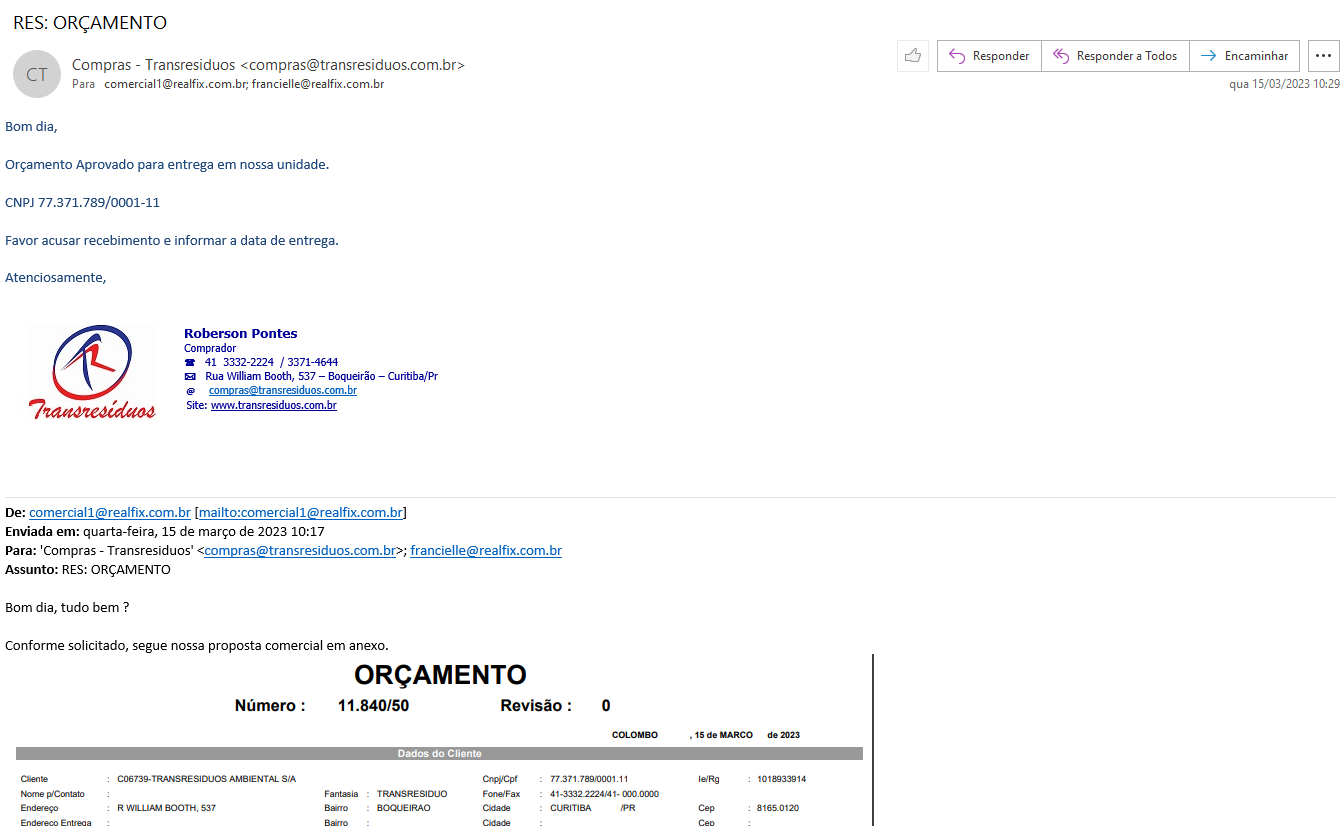Open compras@transresiduos.com.br link in signature
Viewport: 1344px width, 826px height.
pyautogui.click(x=282, y=391)
